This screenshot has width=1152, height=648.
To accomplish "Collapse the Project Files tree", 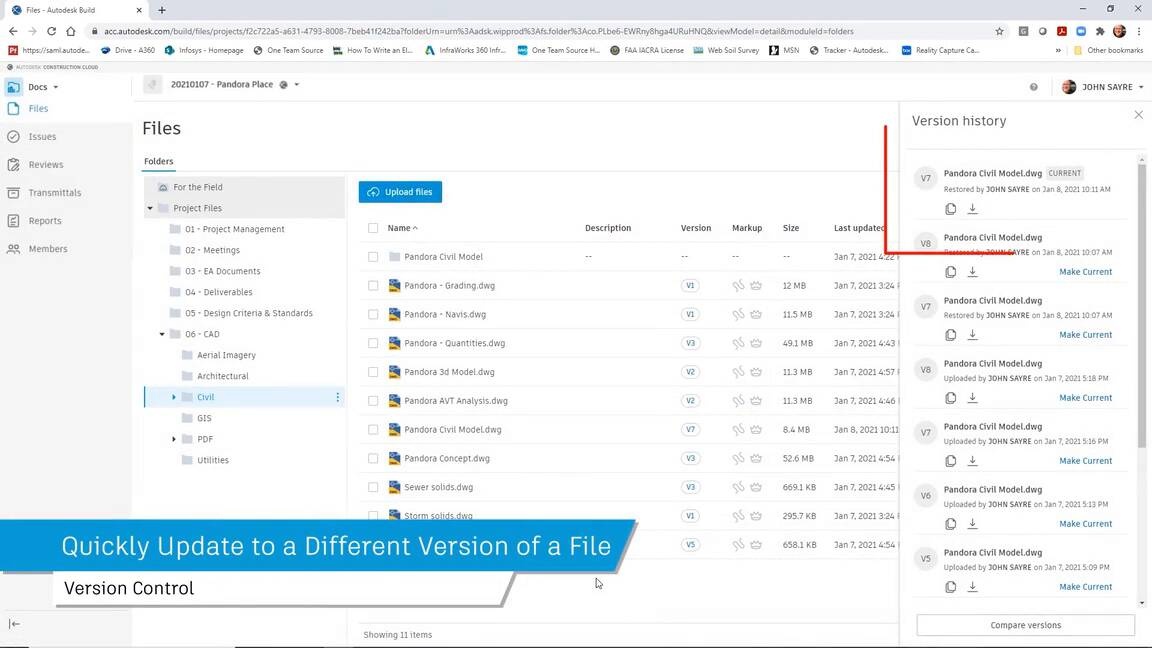I will click(151, 209).
